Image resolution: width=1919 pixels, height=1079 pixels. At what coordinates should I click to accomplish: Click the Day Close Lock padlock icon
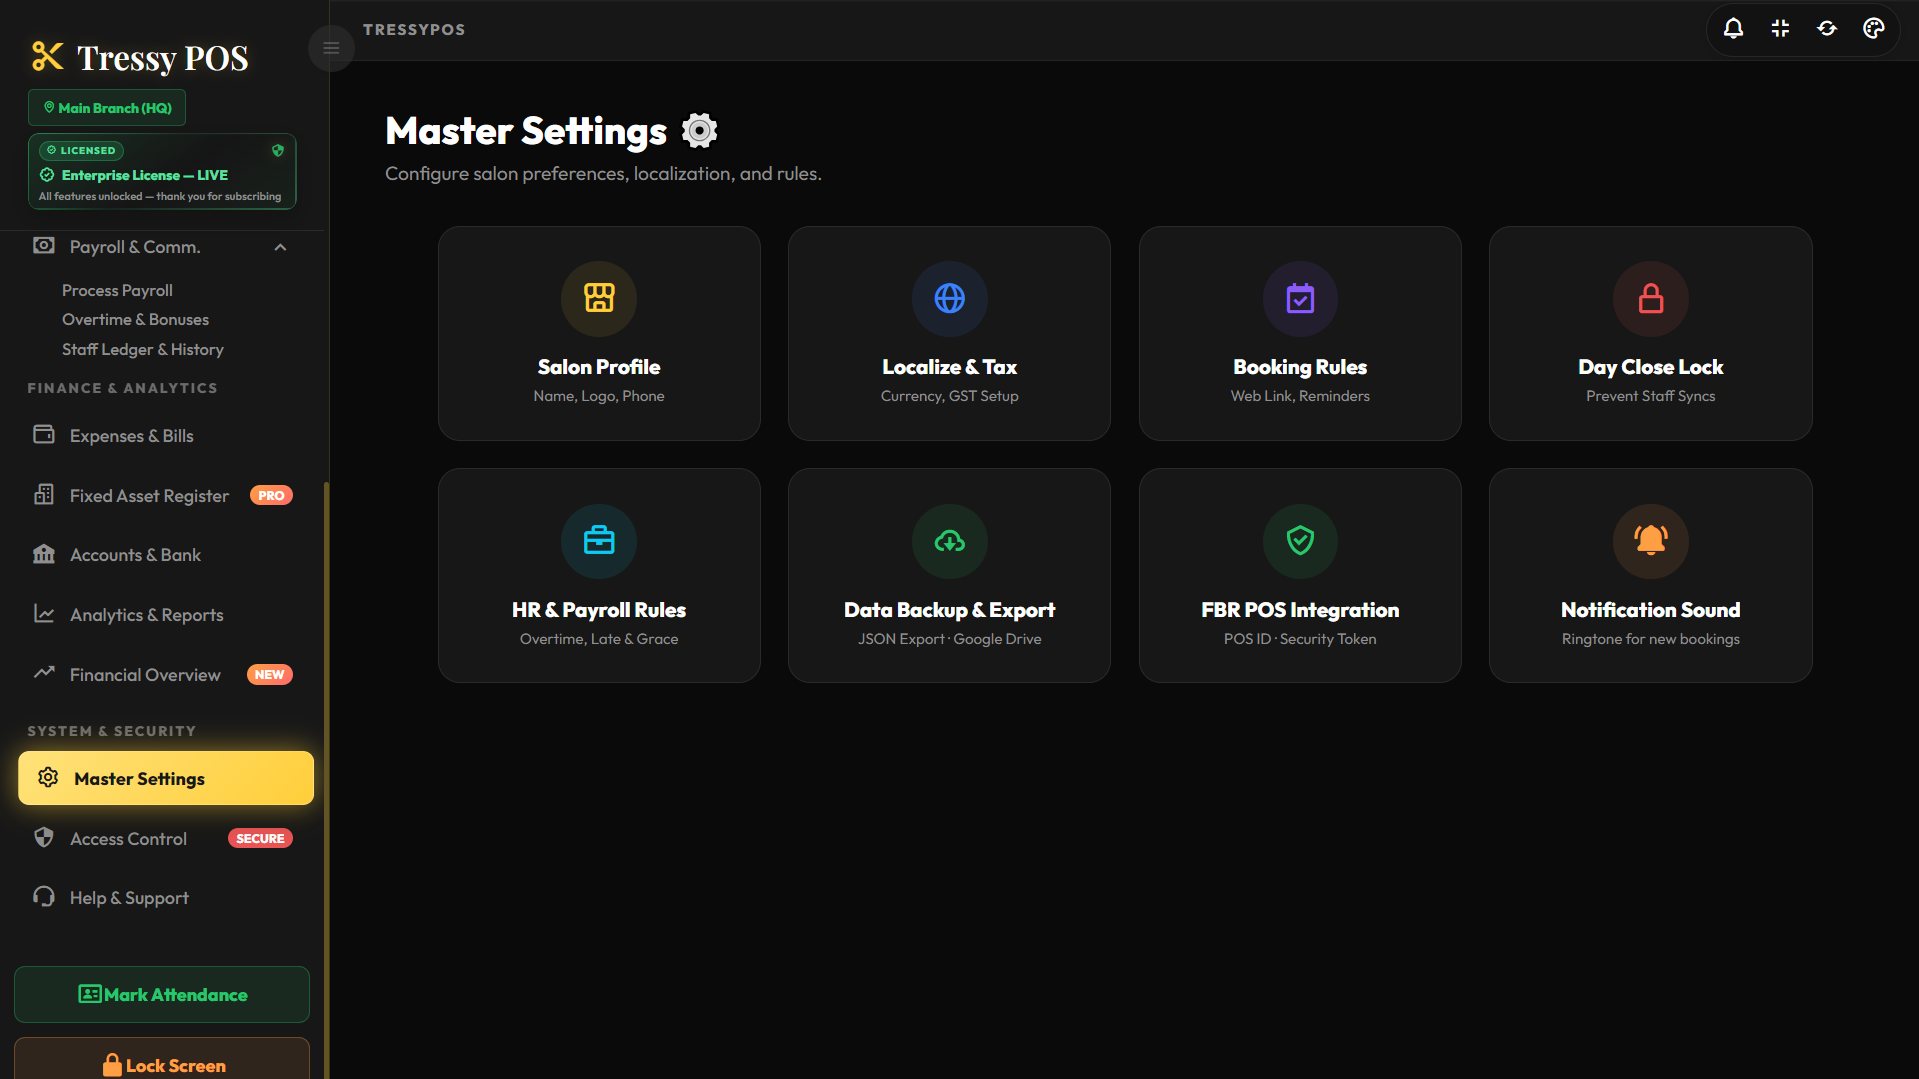1650,298
